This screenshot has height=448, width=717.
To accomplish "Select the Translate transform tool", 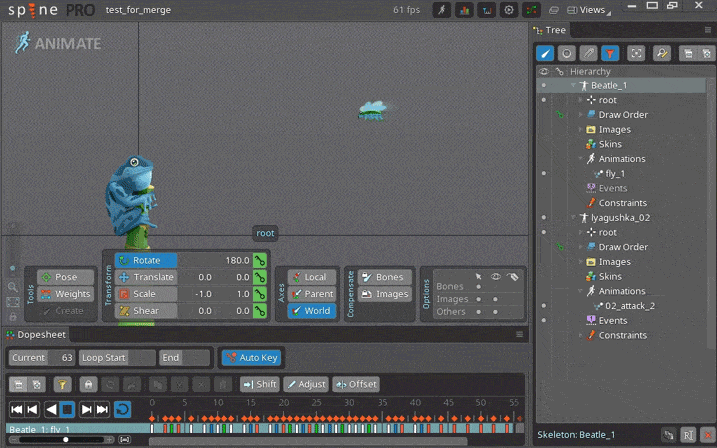I will (x=146, y=277).
